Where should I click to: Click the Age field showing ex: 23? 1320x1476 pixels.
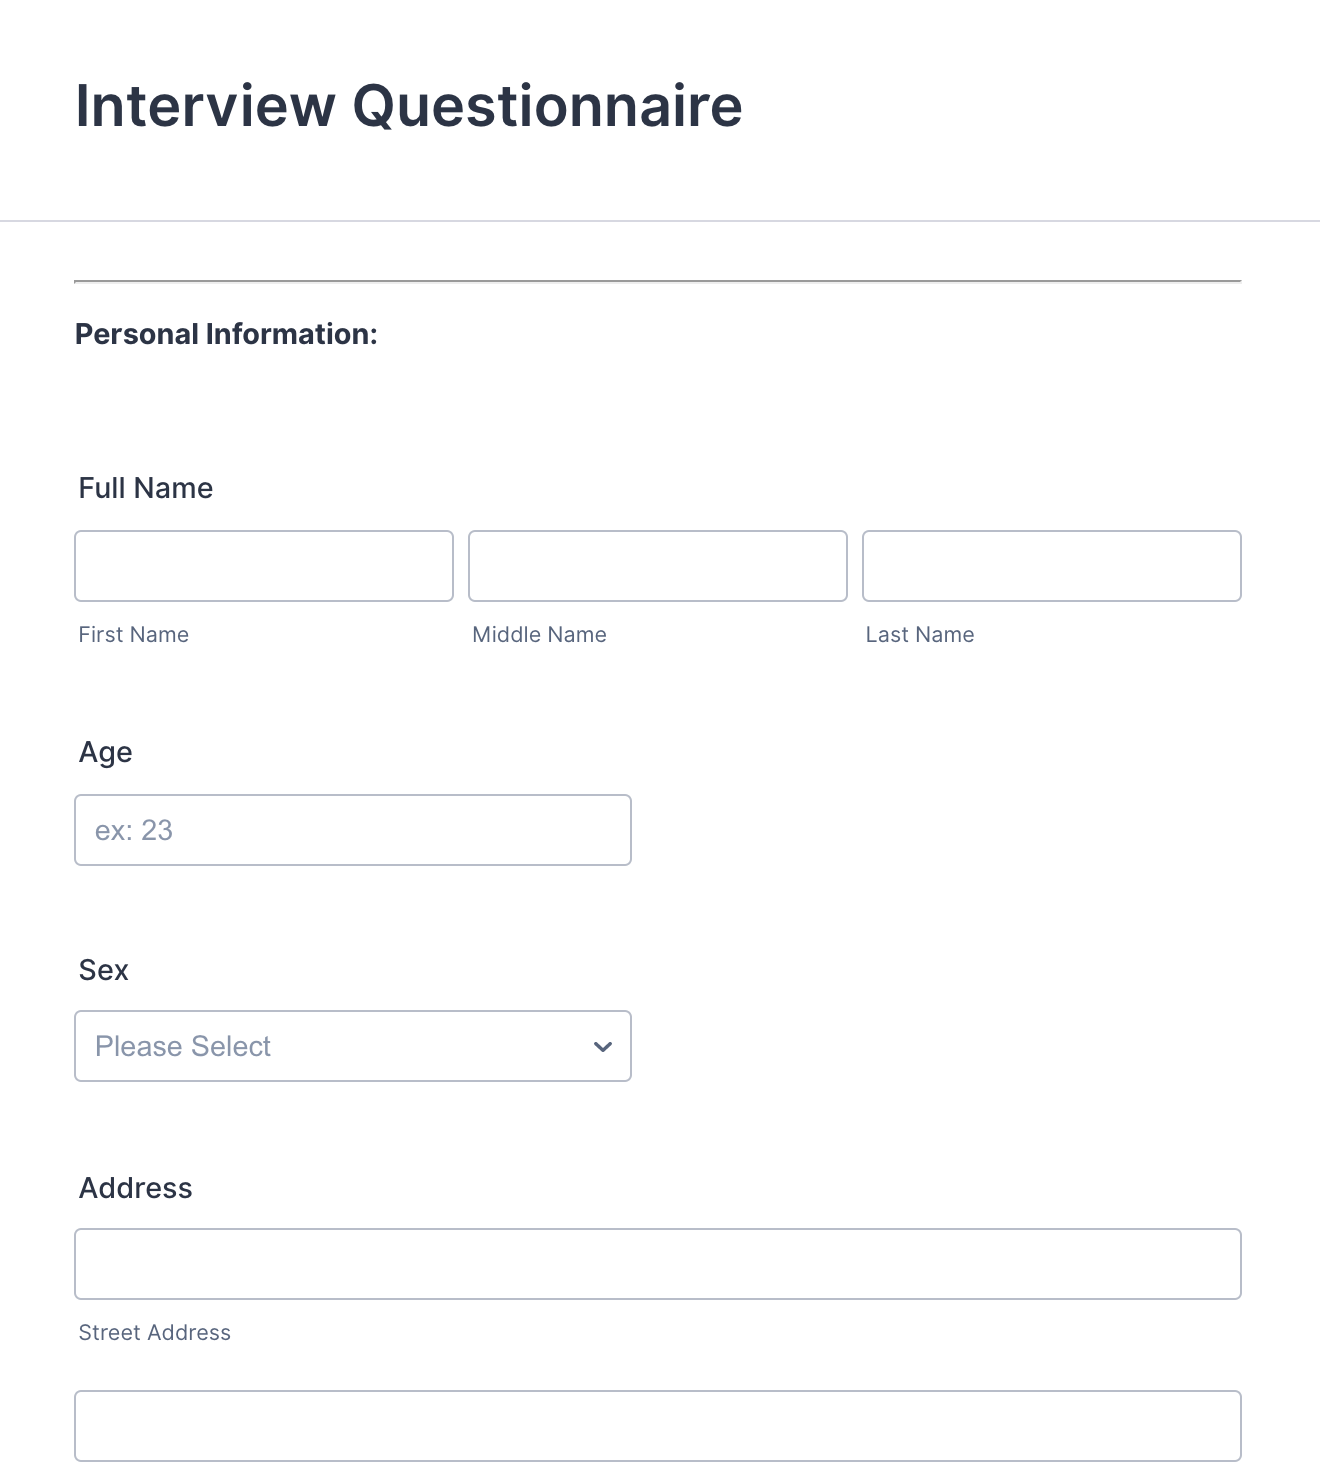[x=353, y=830]
